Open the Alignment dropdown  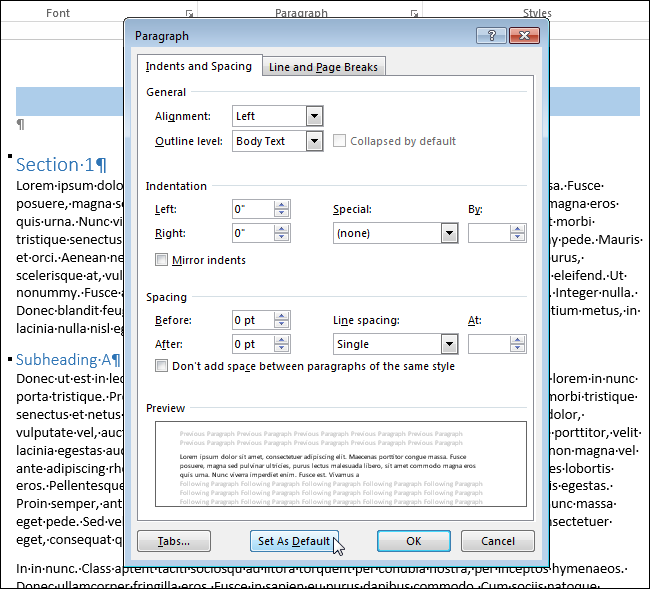[314, 116]
